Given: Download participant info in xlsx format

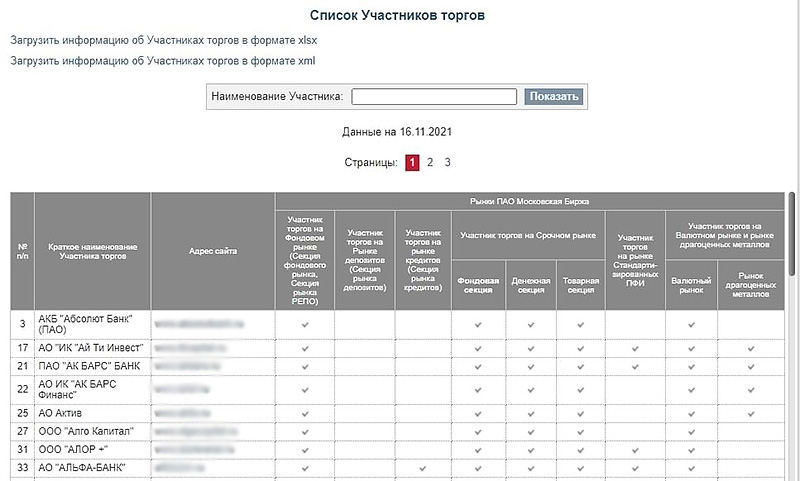Looking at the screenshot, I should click(x=164, y=40).
